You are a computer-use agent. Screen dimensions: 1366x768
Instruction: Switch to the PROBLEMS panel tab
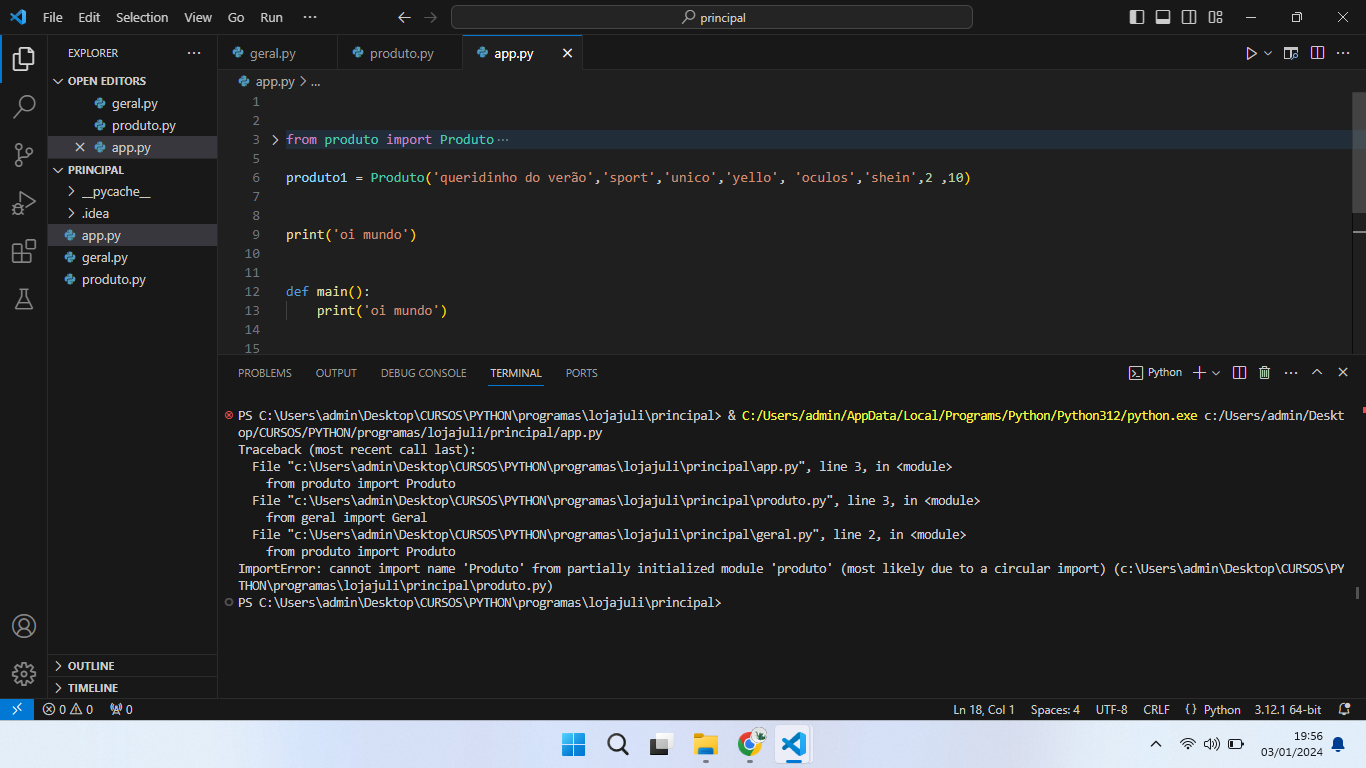pyautogui.click(x=265, y=373)
